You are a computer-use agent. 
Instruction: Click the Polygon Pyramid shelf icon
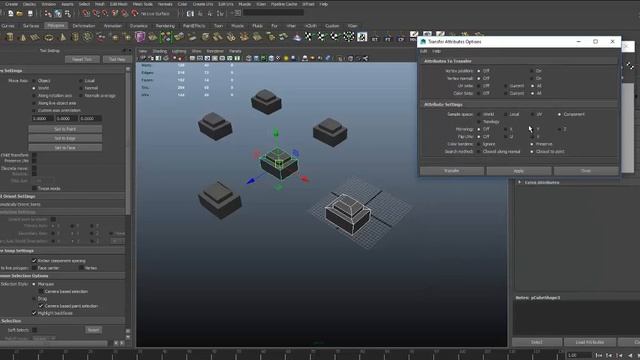point(62,38)
